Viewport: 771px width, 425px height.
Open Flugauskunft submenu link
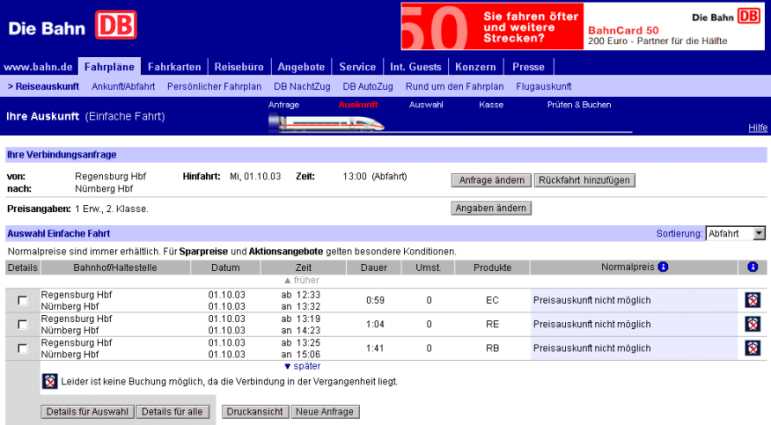[x=543, y=87]
